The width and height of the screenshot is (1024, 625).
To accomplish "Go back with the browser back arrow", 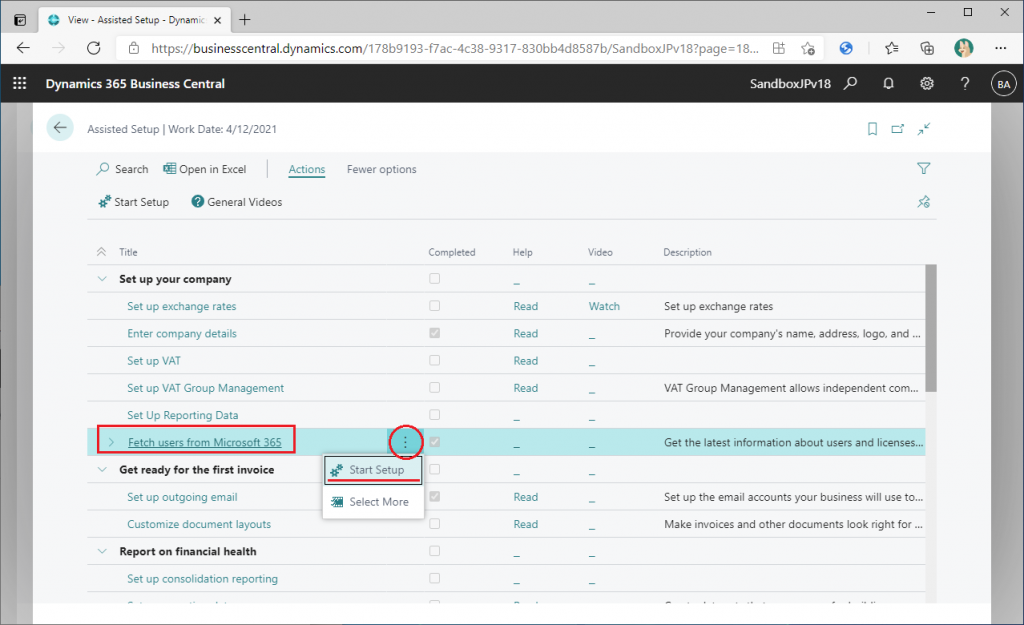I will (x=24, y=48).
